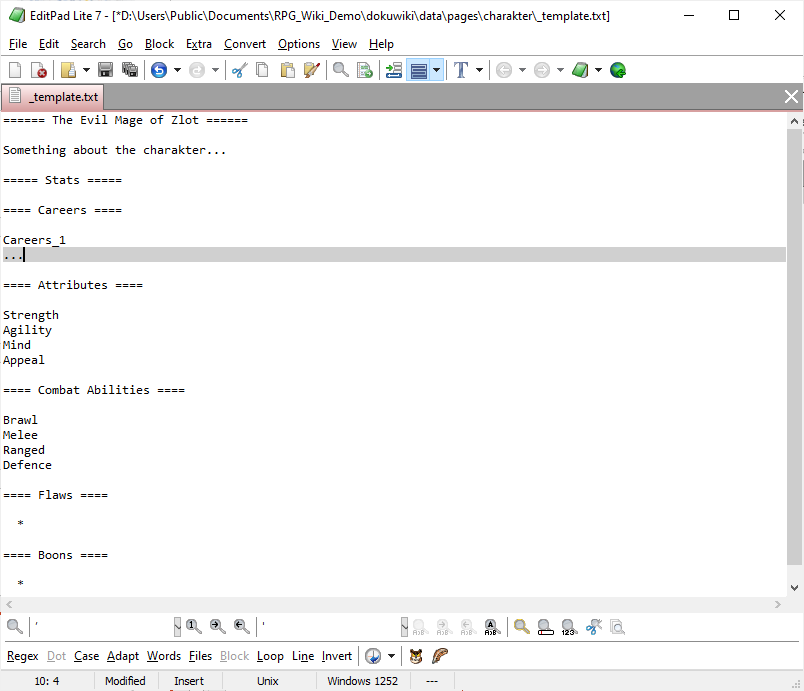Image resolution: width=804 pixels, height=691 pixels.
Task: Expand the Forward history dropdown arrow
Action: point(560,70)
